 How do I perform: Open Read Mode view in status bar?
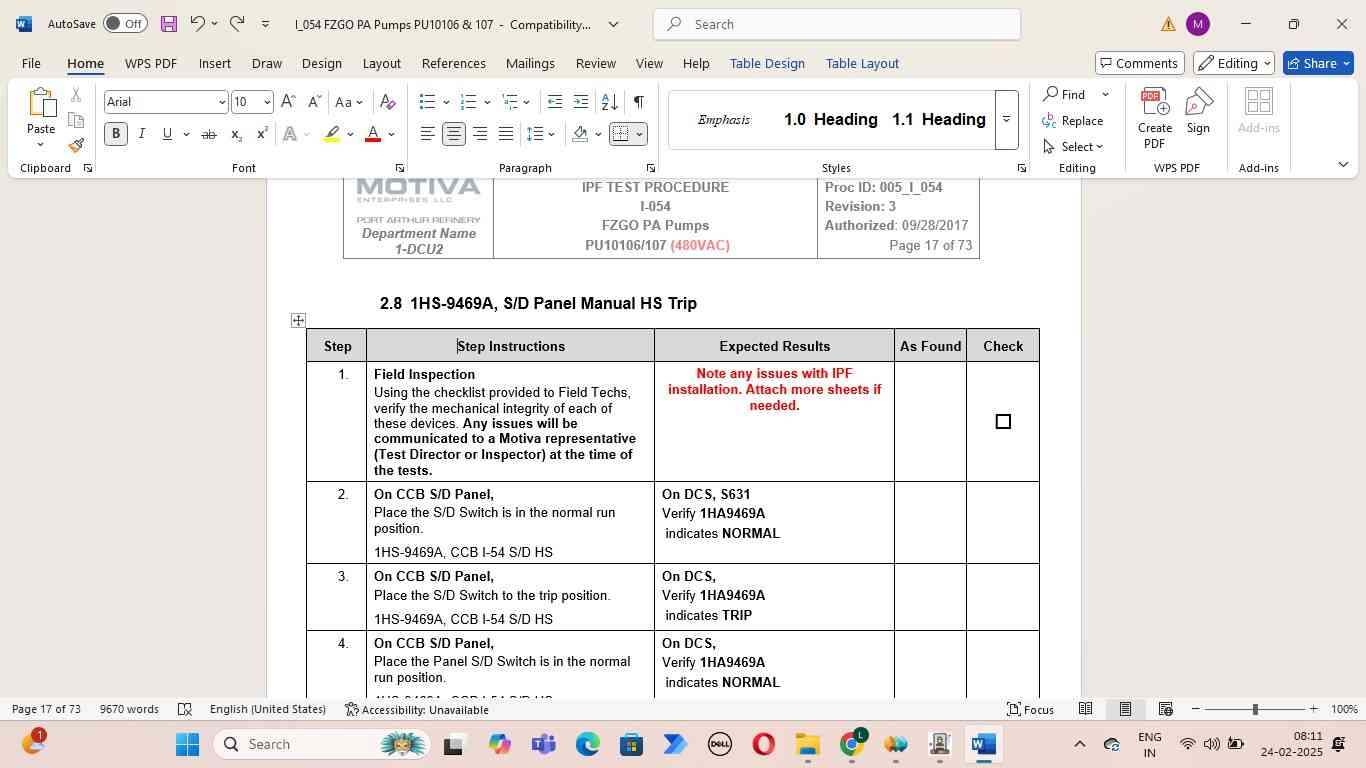tap(1085, 709)
